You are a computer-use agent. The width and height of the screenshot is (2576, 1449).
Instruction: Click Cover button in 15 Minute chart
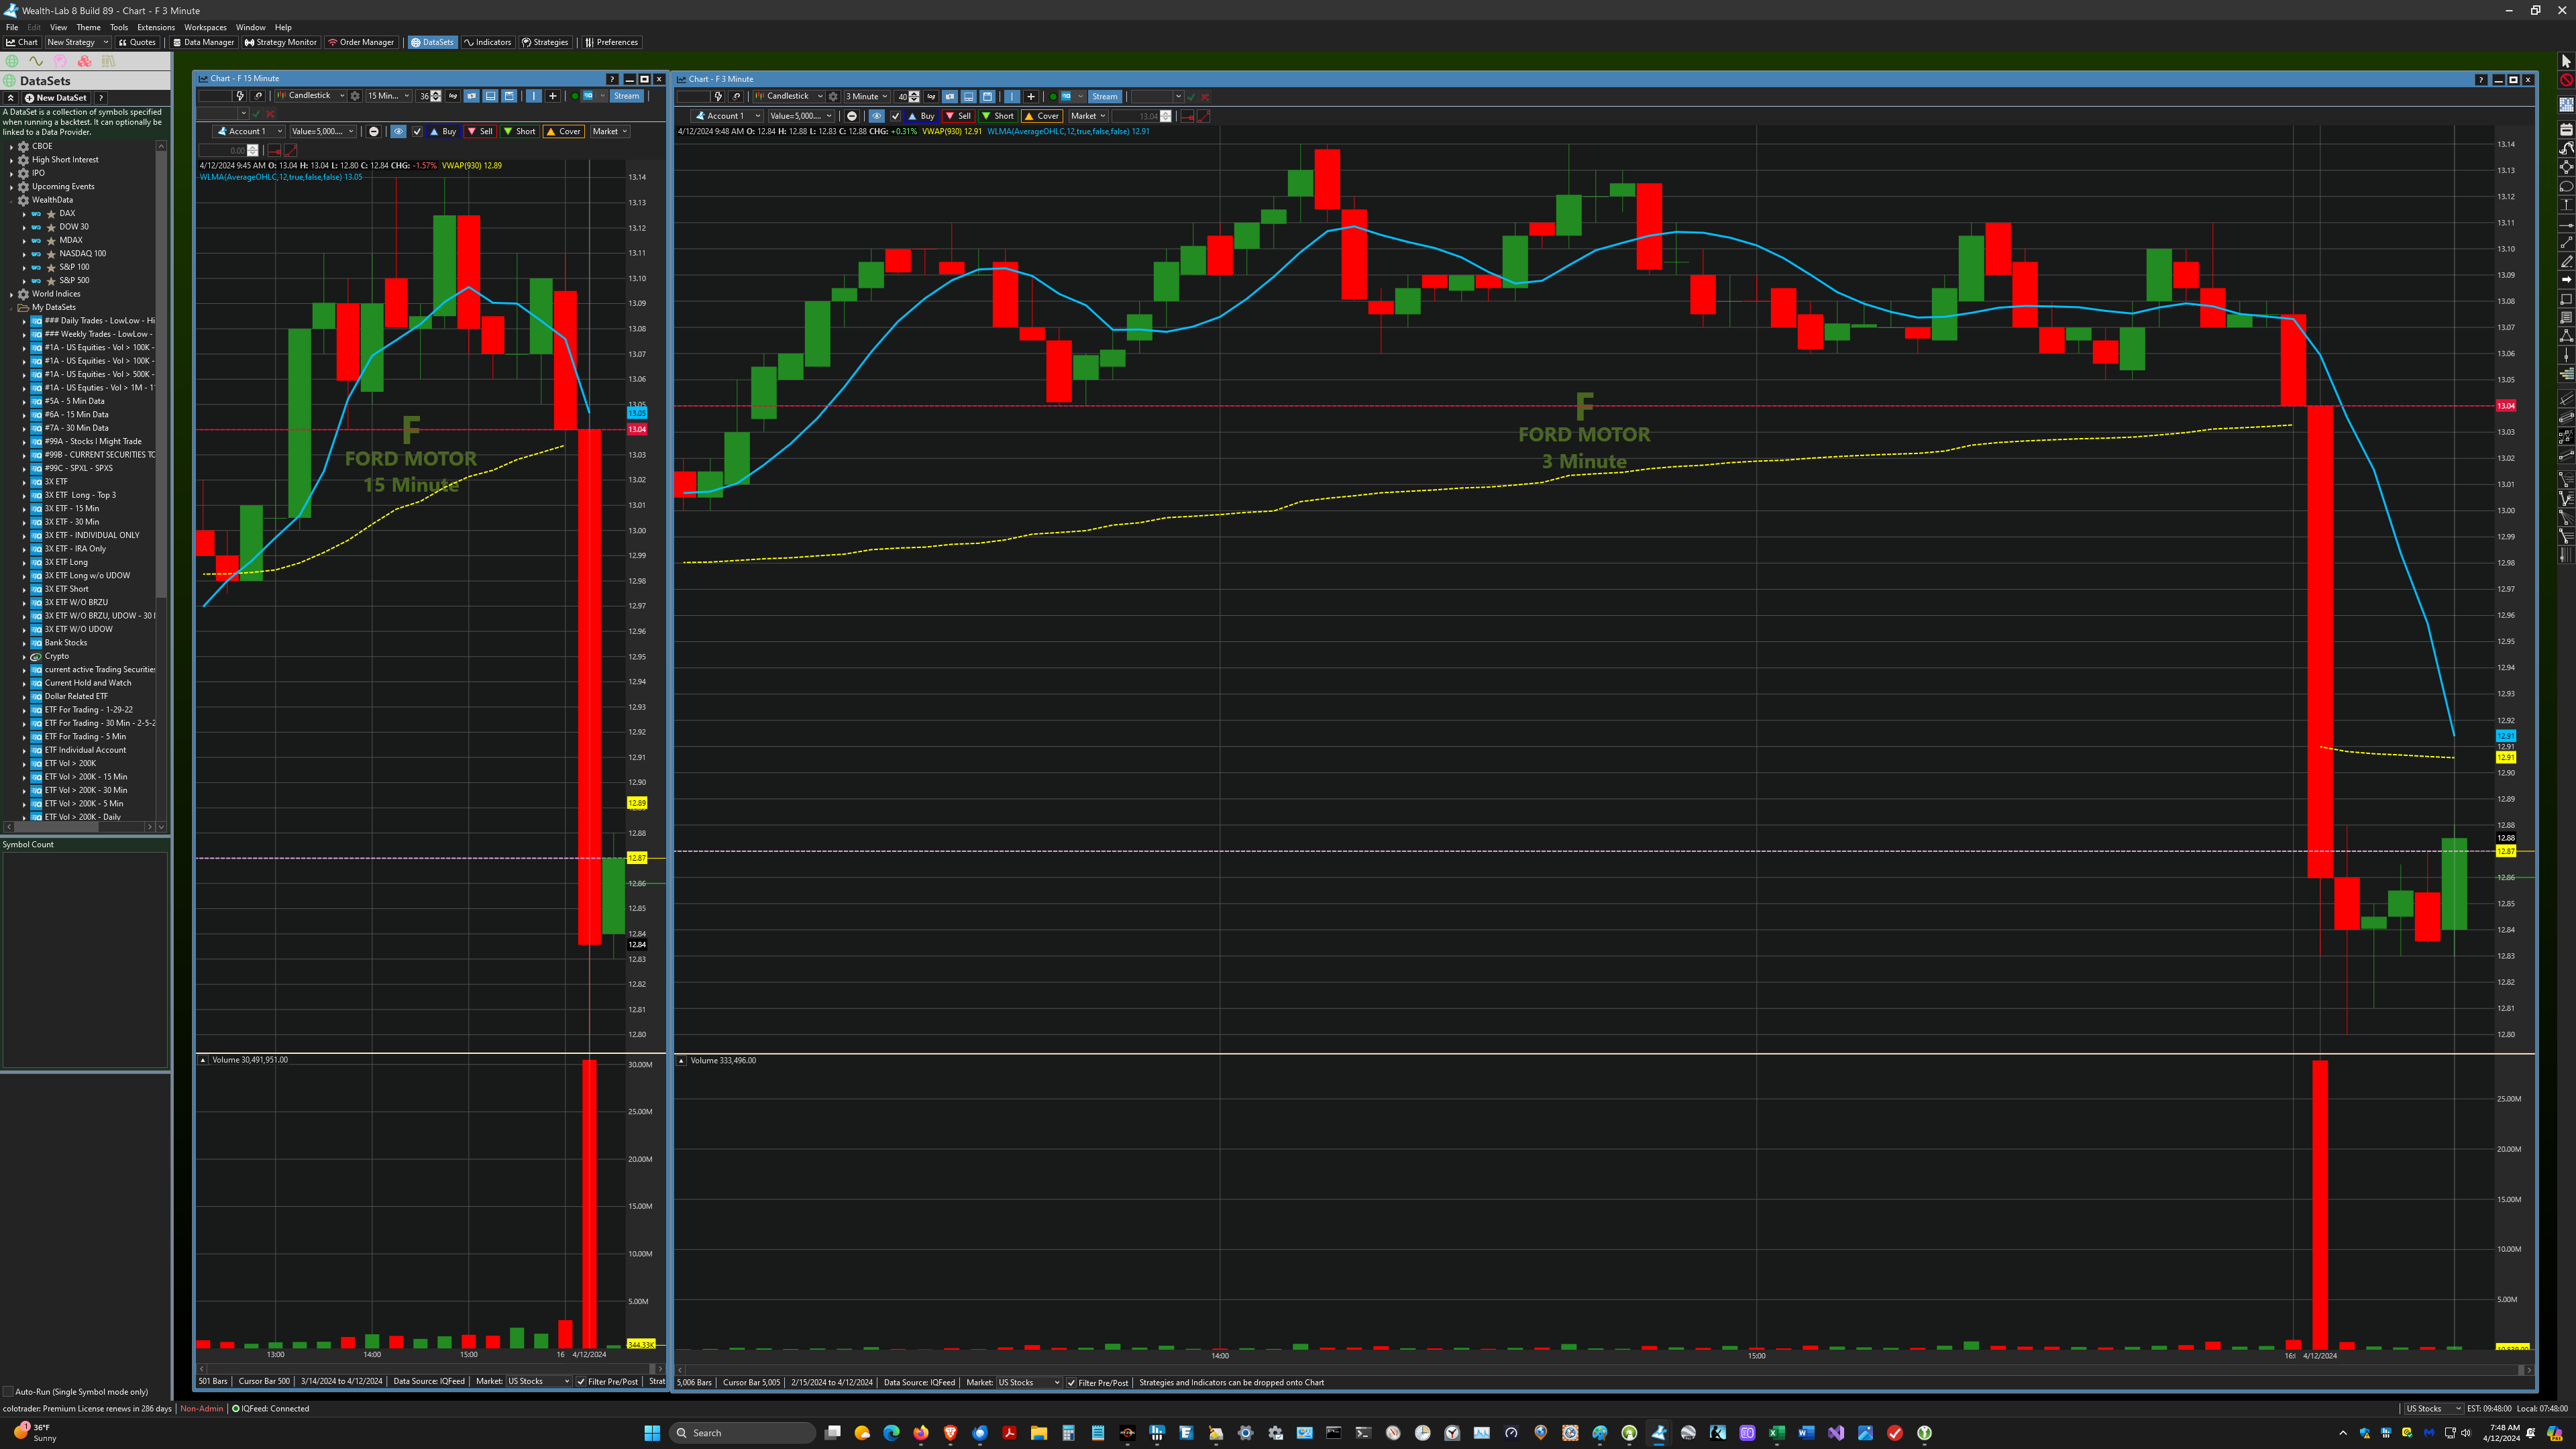coord(564,131)
